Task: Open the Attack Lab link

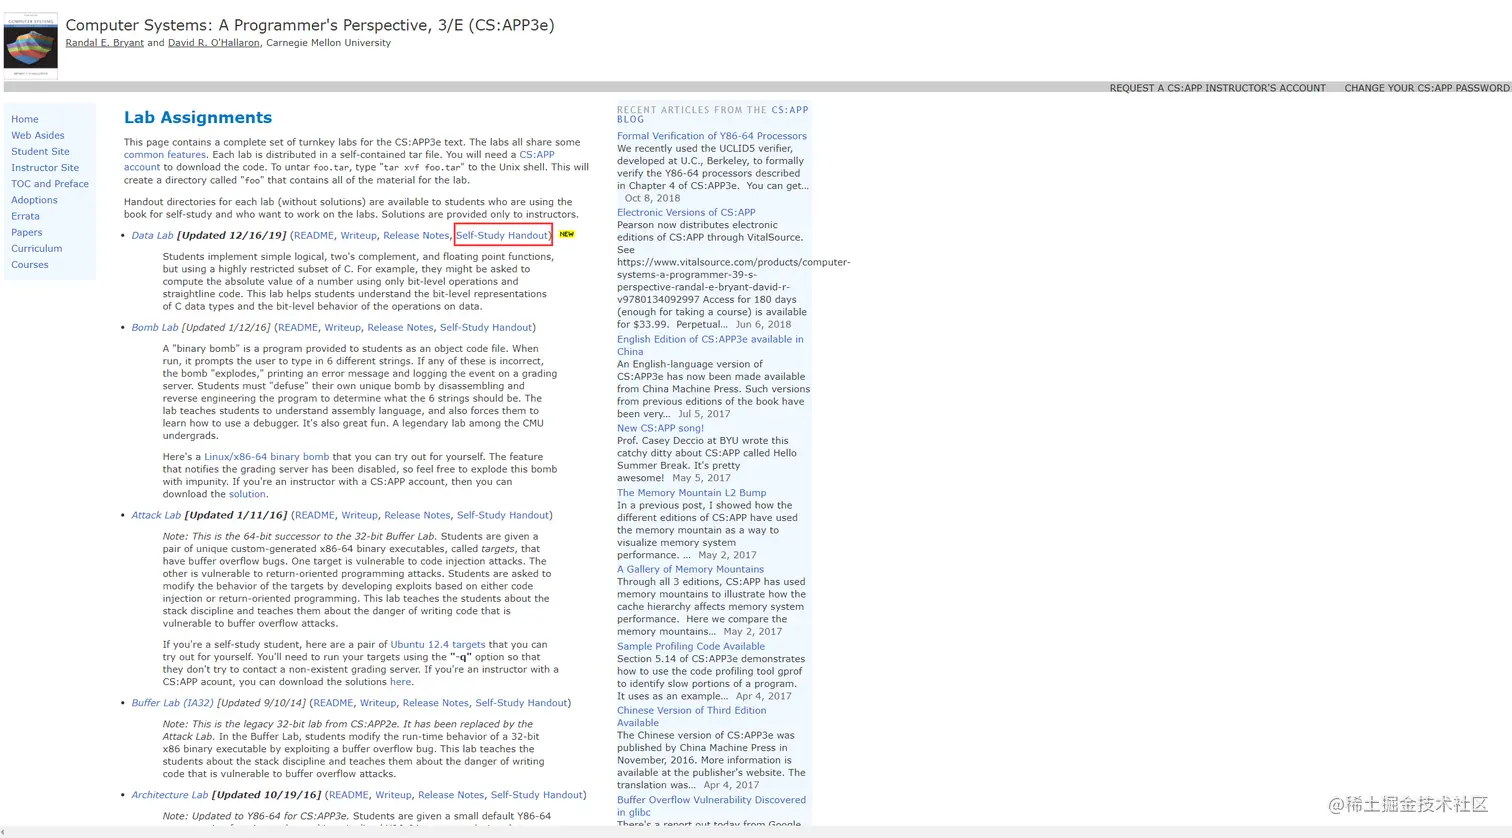Action: 156,515
